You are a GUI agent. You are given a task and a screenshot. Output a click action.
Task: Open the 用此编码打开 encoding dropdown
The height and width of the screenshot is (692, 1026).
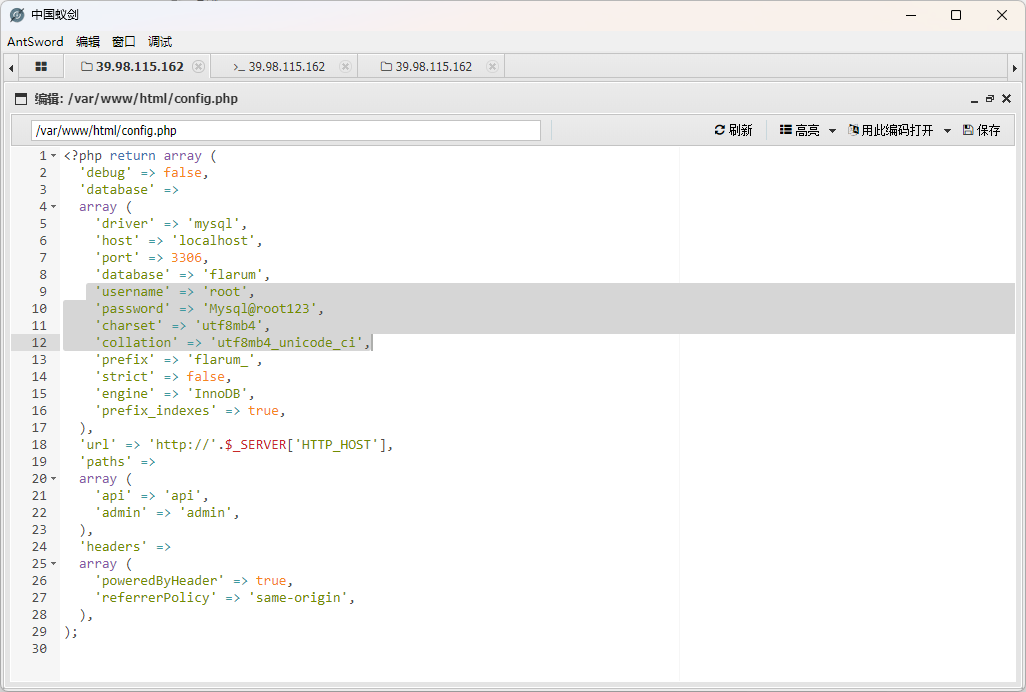pyautogui.click(x=899, y=130)
